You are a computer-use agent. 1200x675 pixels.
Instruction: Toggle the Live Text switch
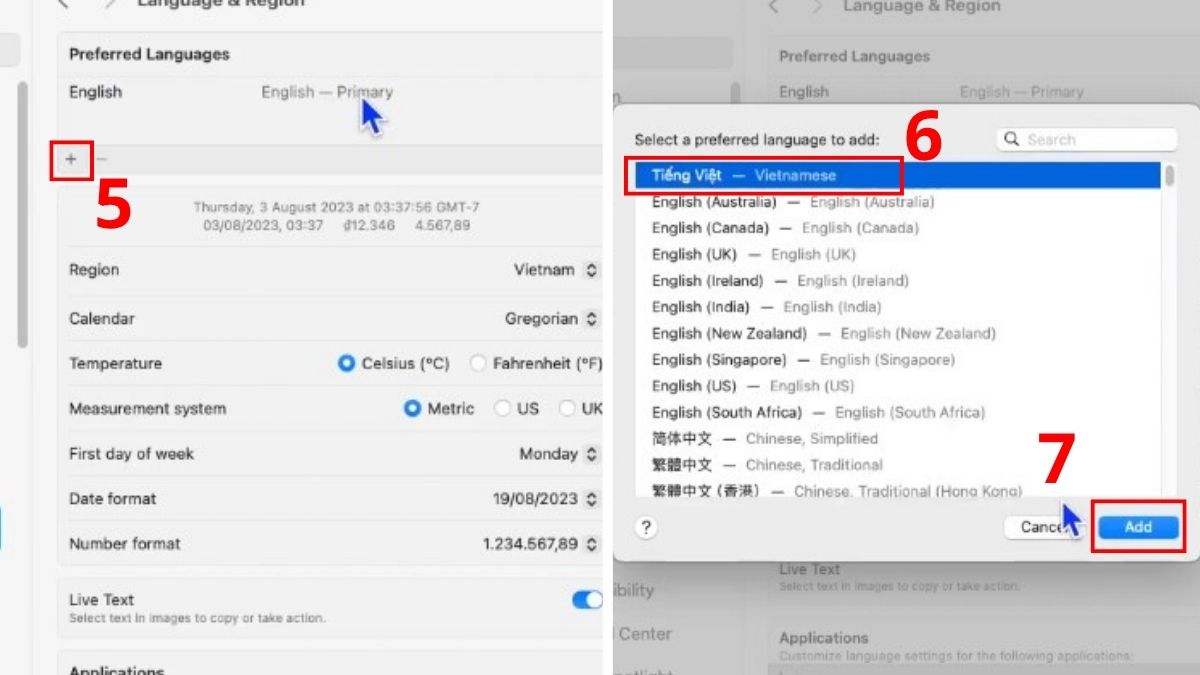tap(587, 600)
